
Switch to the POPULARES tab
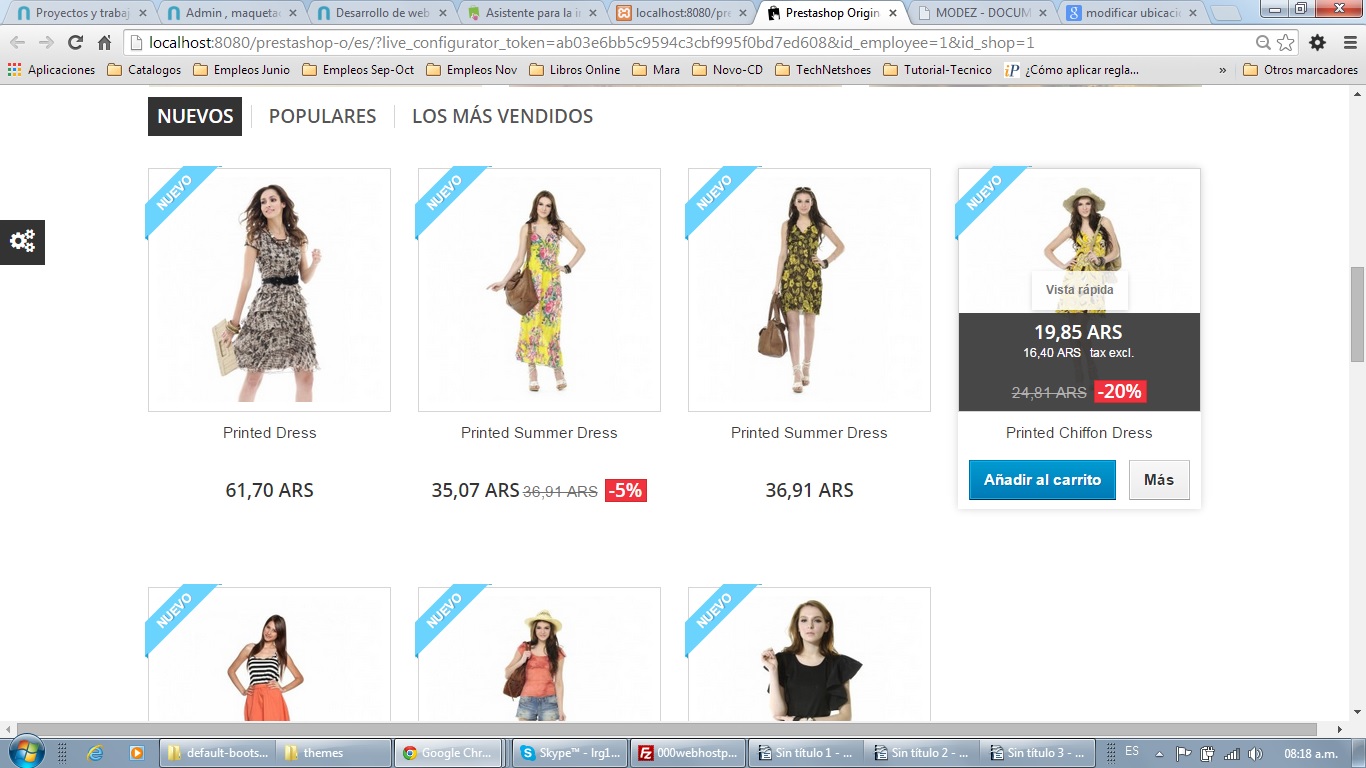click(x=322, y=116)
